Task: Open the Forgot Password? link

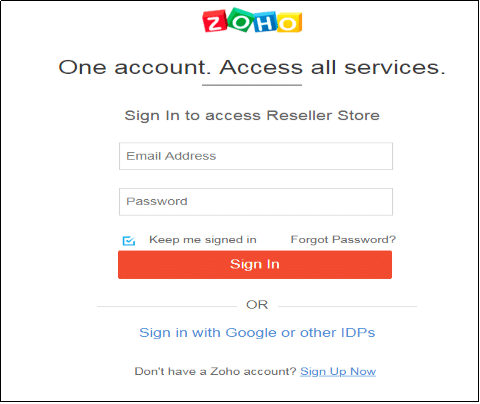Action: coord(343,240)
